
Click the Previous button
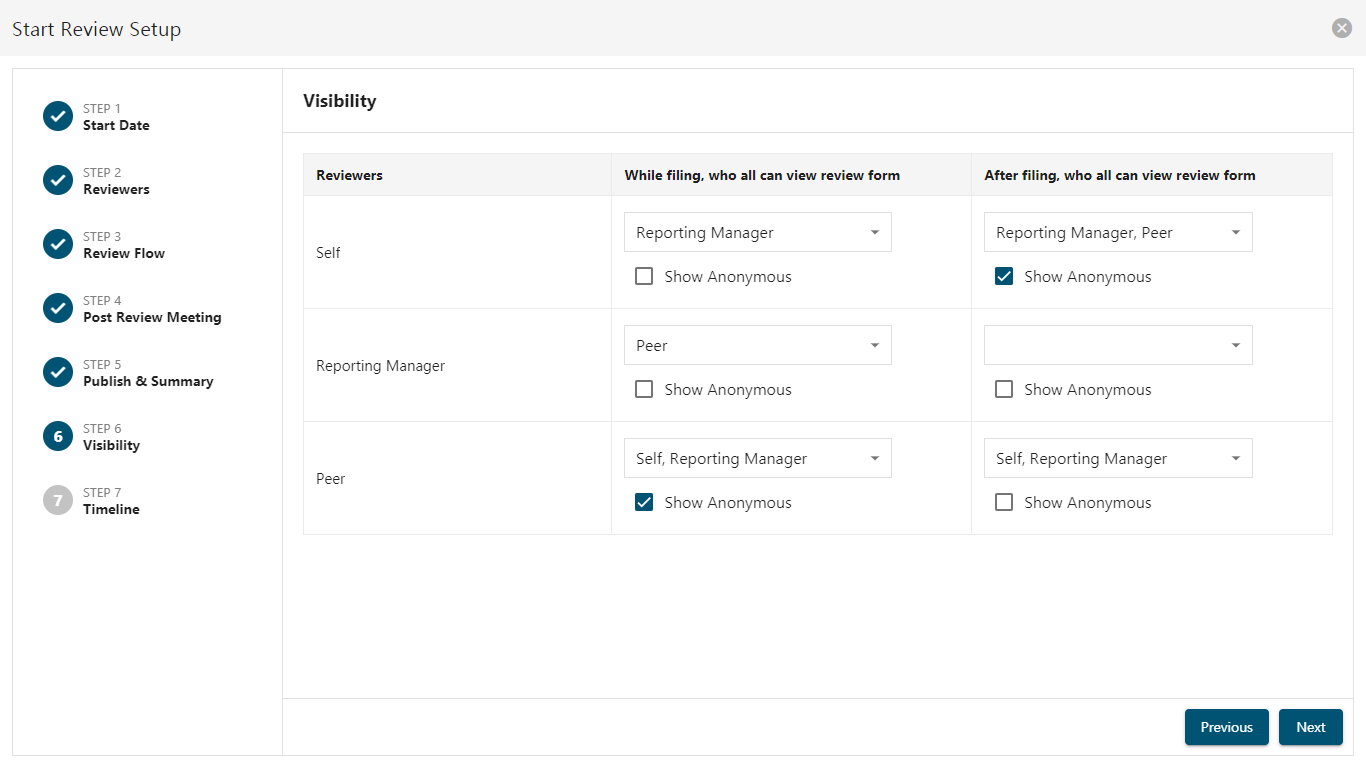click(x=1227, y=727)
